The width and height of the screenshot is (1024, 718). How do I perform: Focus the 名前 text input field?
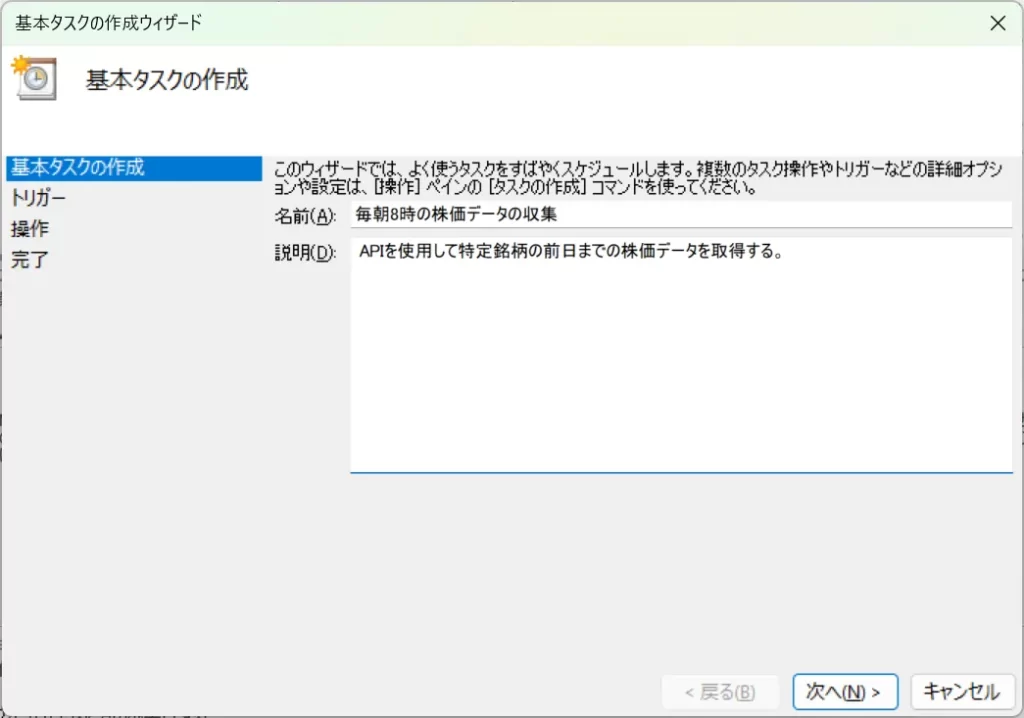[x=680, y=215]
